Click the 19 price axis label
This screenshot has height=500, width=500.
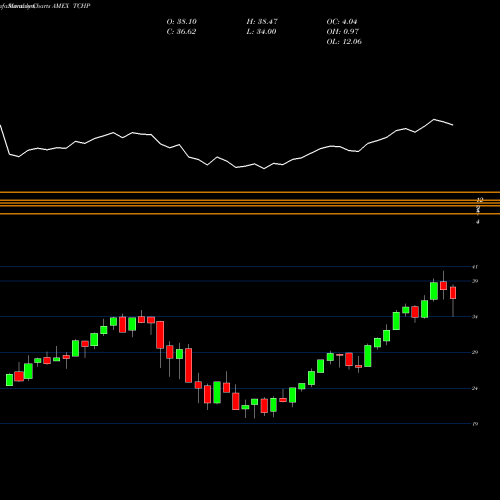coord(475,424)
